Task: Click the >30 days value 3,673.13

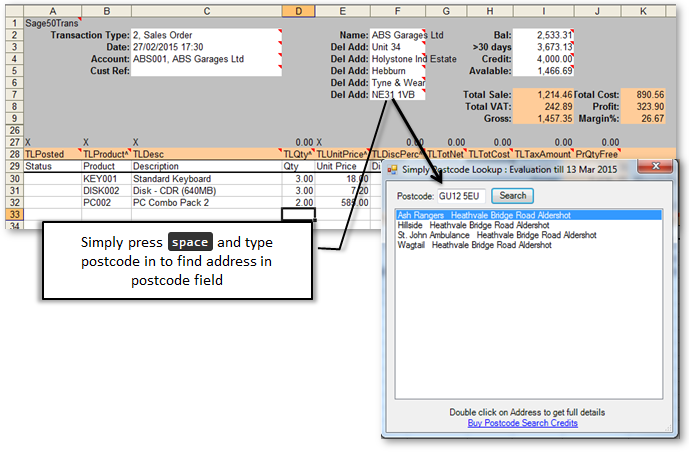Action: click(544, 47)
